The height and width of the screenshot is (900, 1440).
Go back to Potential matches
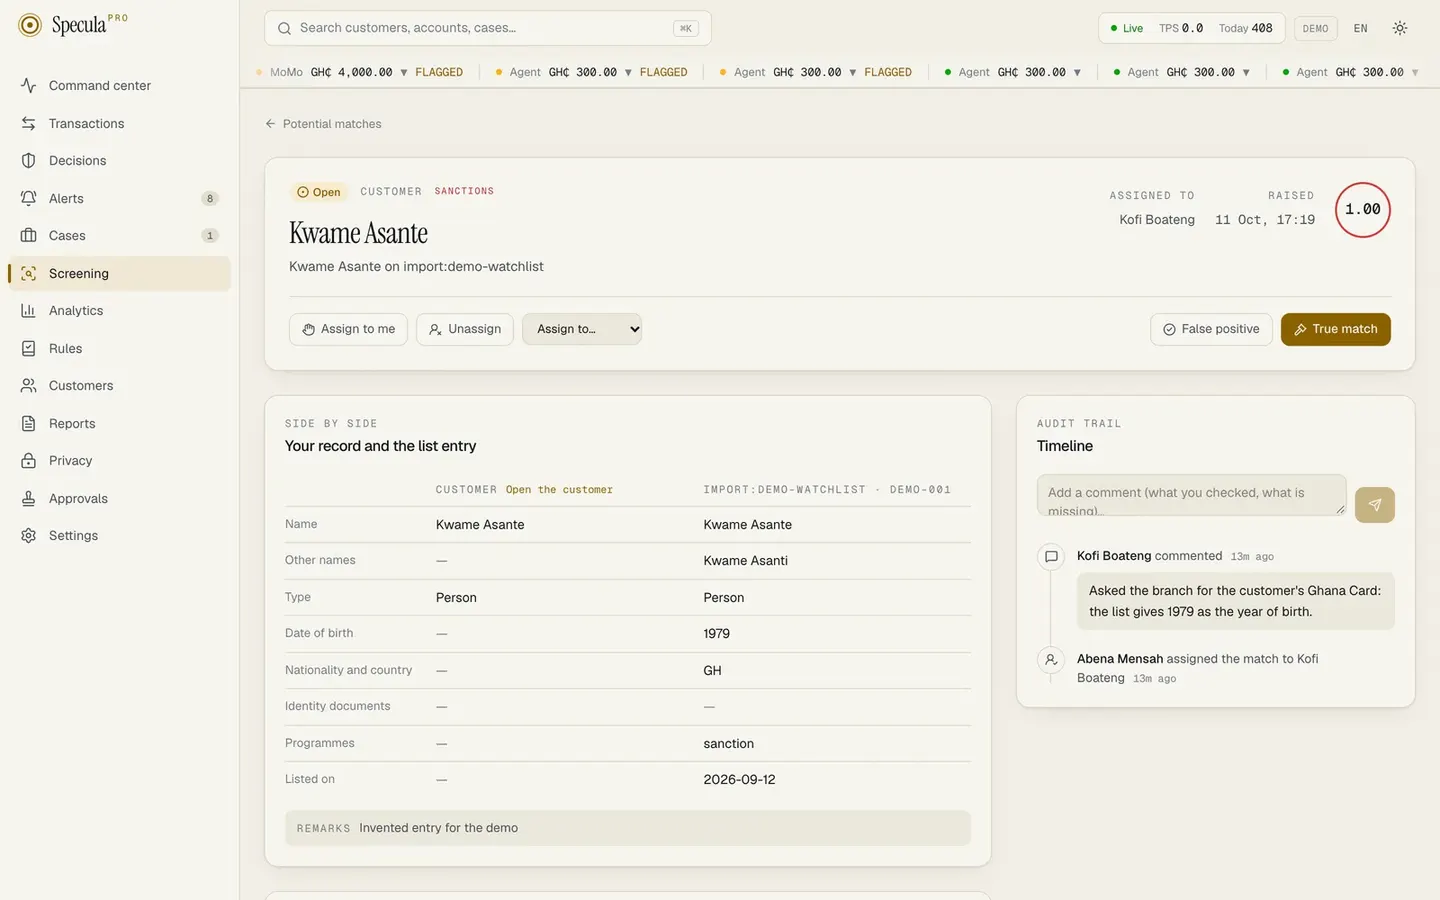click(323, 124)
